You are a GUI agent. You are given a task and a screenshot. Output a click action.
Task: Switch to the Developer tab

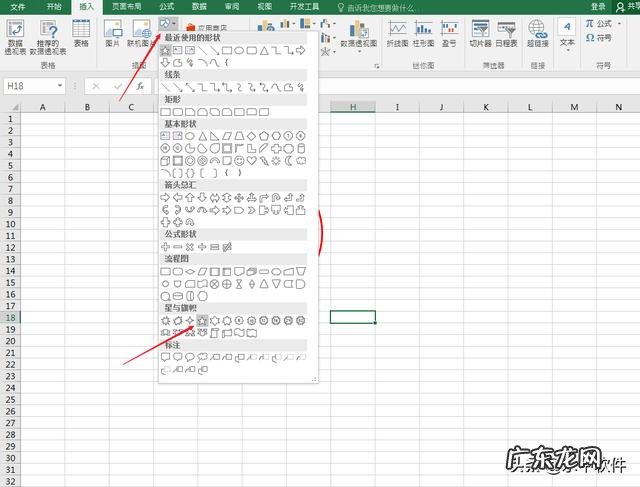coord(304,7)
